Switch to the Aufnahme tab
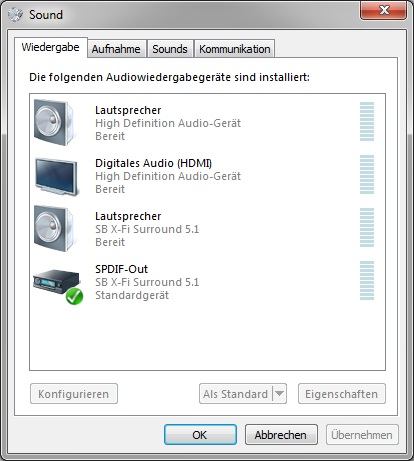Image resolution: width=414 pixels, height=461 pixels. pyautogui.click(x=116, y=49)
